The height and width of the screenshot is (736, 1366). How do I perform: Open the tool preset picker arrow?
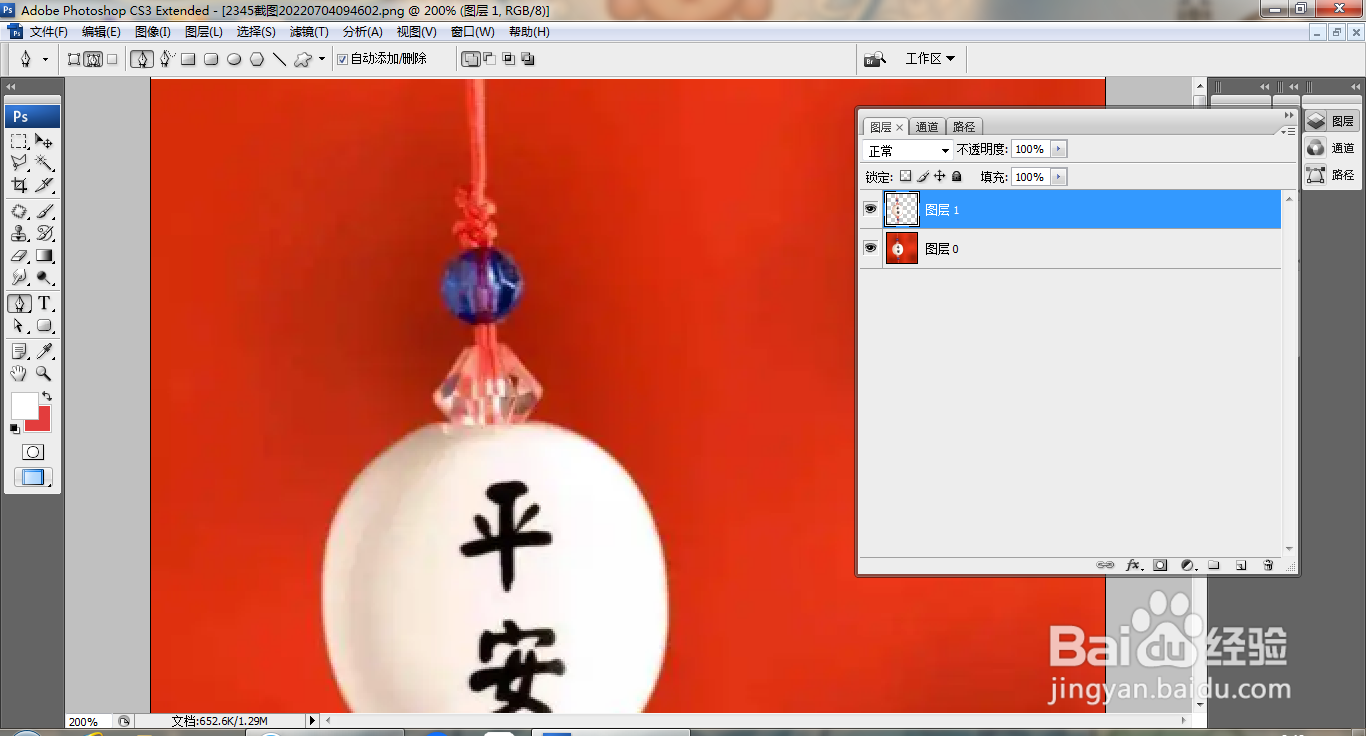point(45,59)
